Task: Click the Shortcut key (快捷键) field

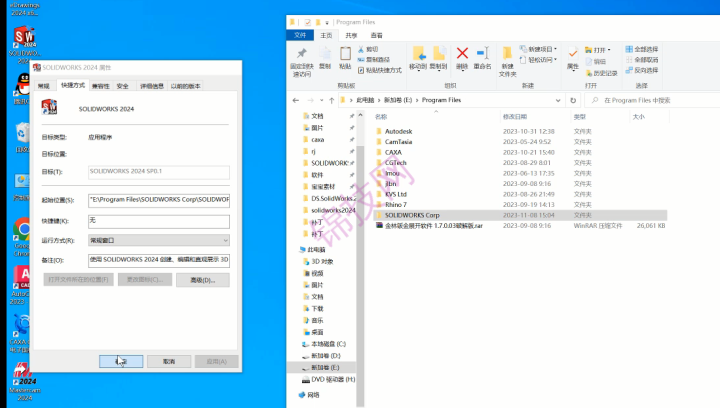Action: click(x=159, y=221)
